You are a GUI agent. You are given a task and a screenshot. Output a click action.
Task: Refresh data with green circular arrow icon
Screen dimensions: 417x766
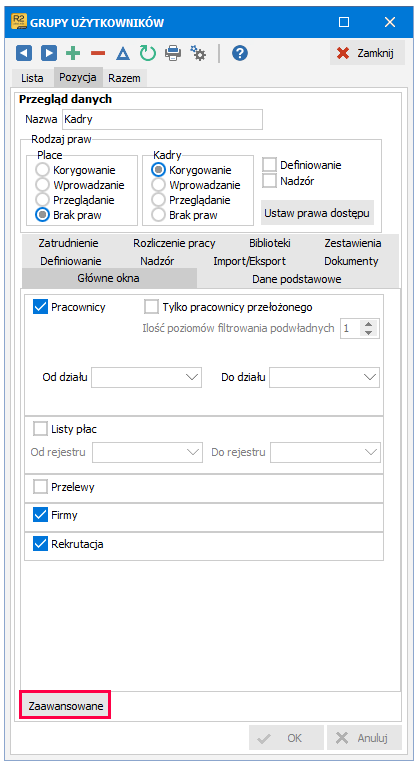[147, 53]
